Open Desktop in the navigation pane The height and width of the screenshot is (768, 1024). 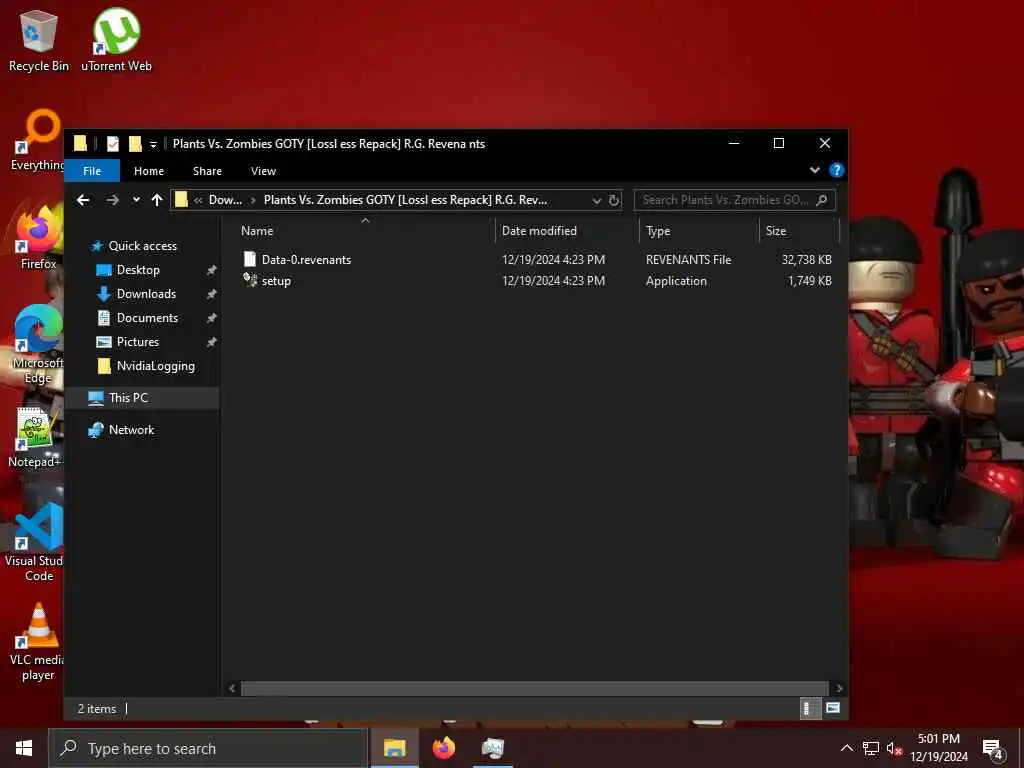tap(138, 270)
